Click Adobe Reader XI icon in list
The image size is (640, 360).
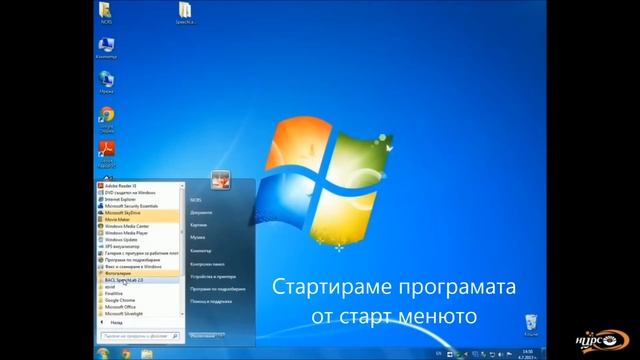tap(100, 186)
